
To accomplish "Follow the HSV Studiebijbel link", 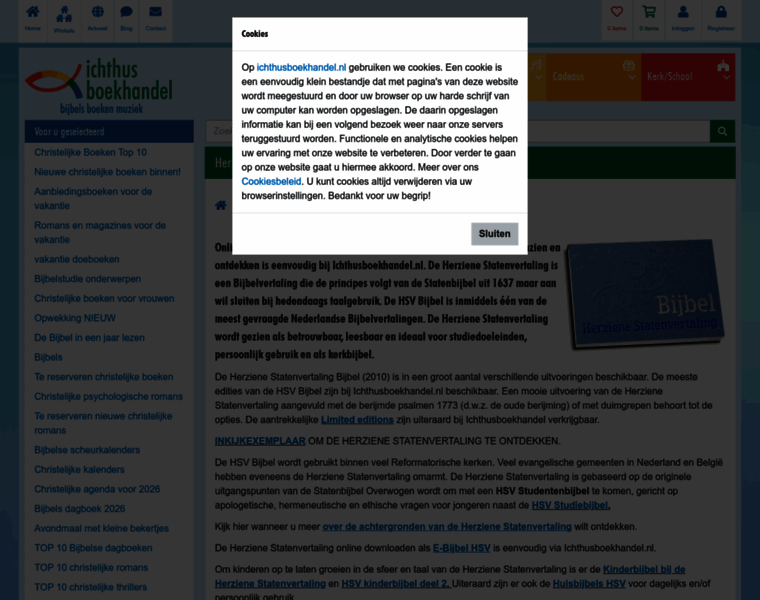I will 571,505.
